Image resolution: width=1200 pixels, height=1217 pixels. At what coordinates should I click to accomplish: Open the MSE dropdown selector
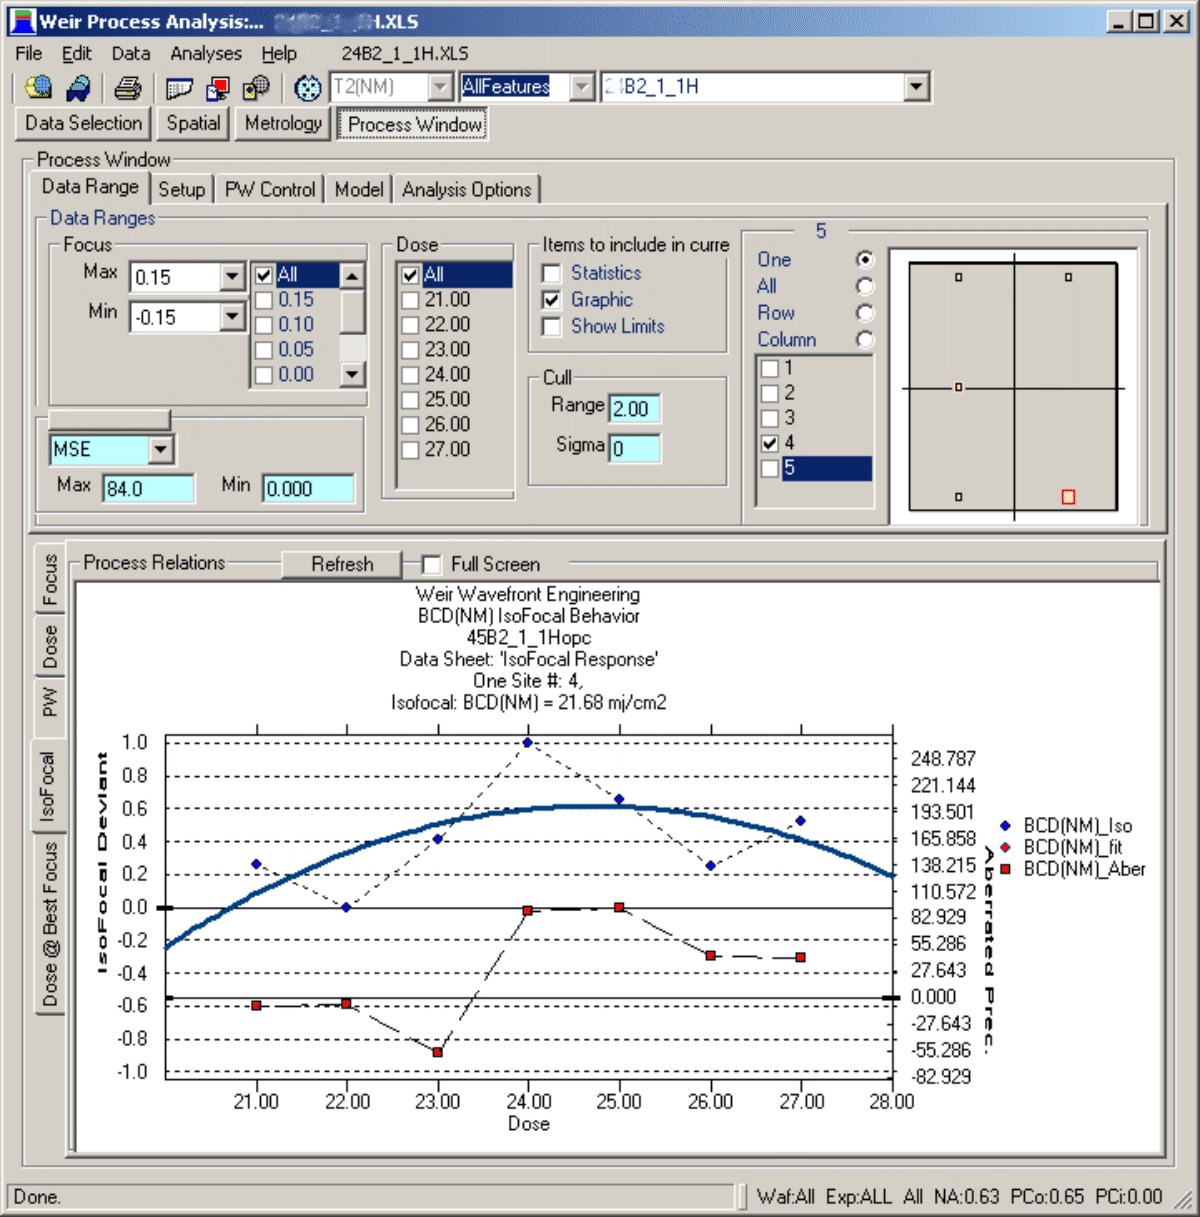pos(160,449)
